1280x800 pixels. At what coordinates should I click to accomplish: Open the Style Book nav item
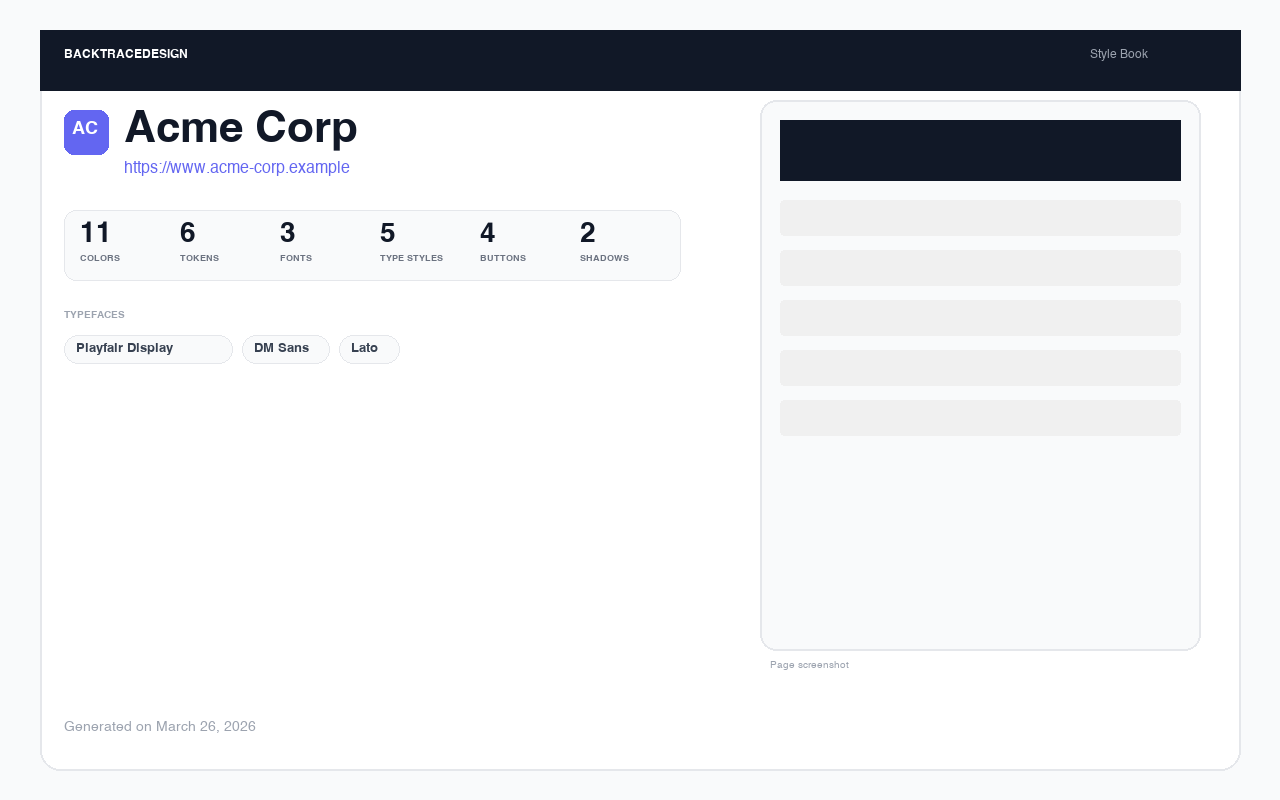1118,54
